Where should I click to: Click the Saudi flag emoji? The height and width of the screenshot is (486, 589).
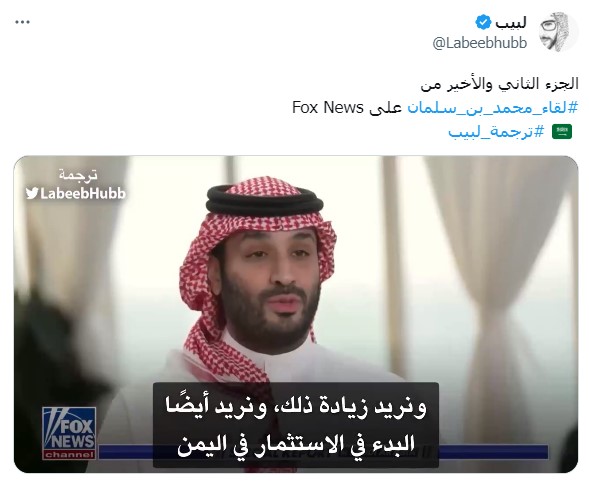(562, 131)
